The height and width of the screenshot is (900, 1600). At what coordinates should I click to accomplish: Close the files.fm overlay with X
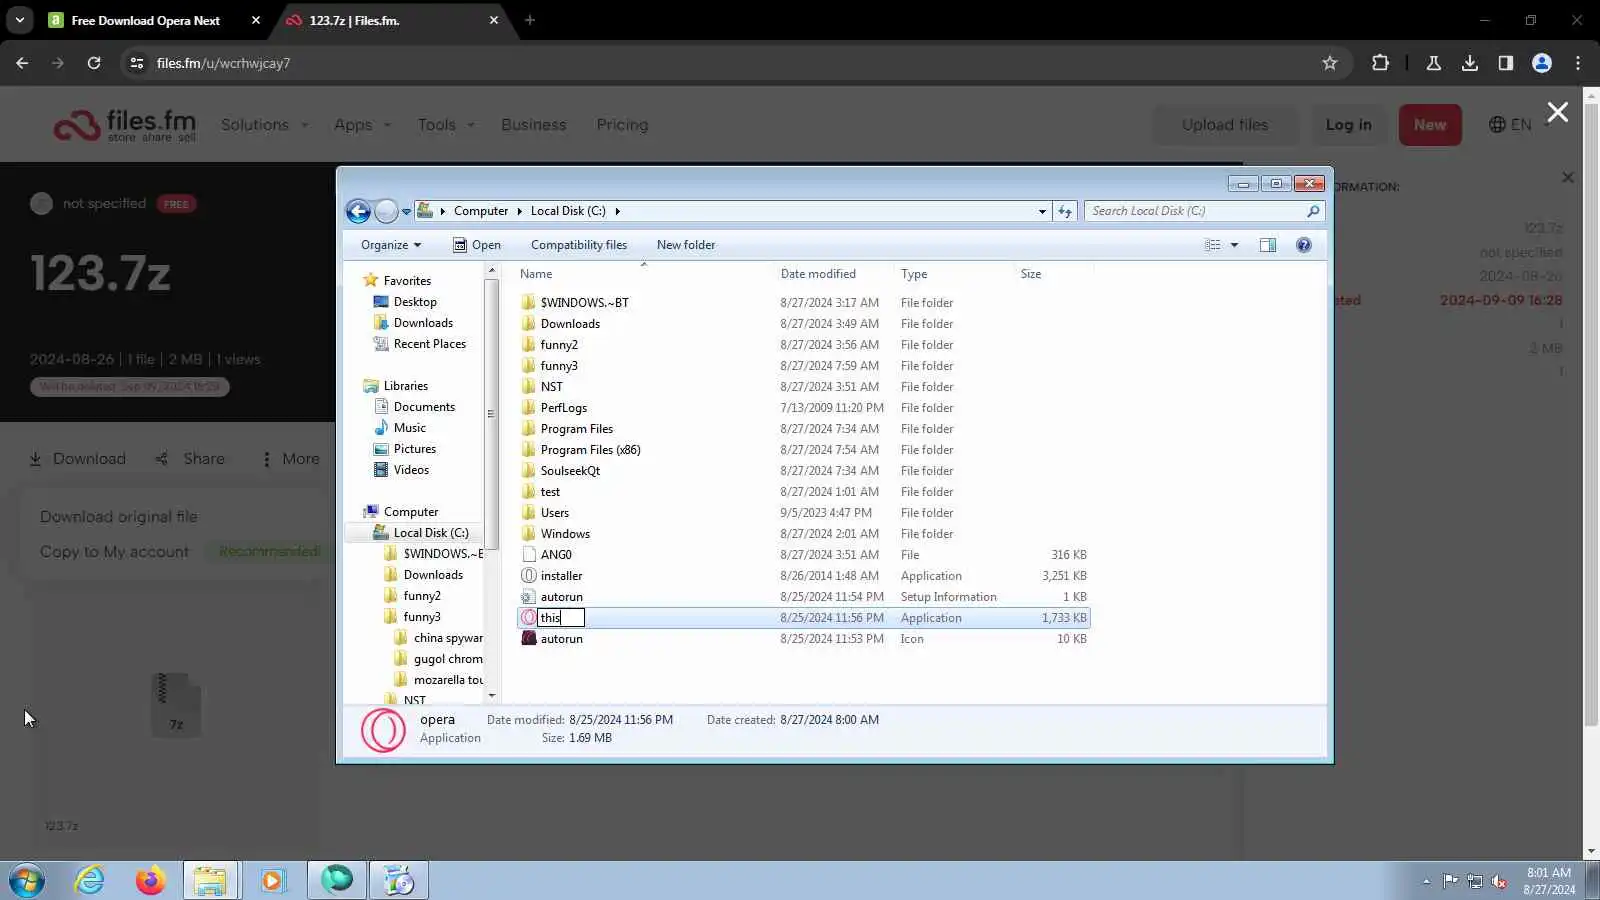tap(1557, 112)
